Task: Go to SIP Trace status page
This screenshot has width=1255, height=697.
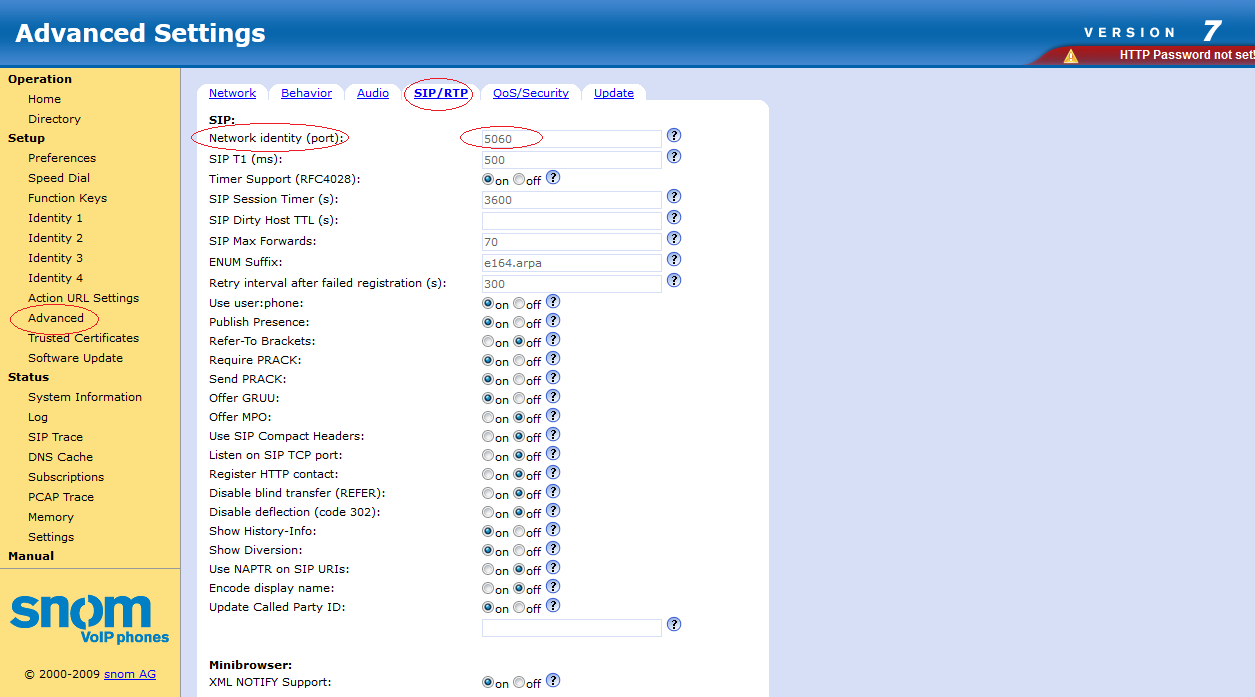Action: 55,437
